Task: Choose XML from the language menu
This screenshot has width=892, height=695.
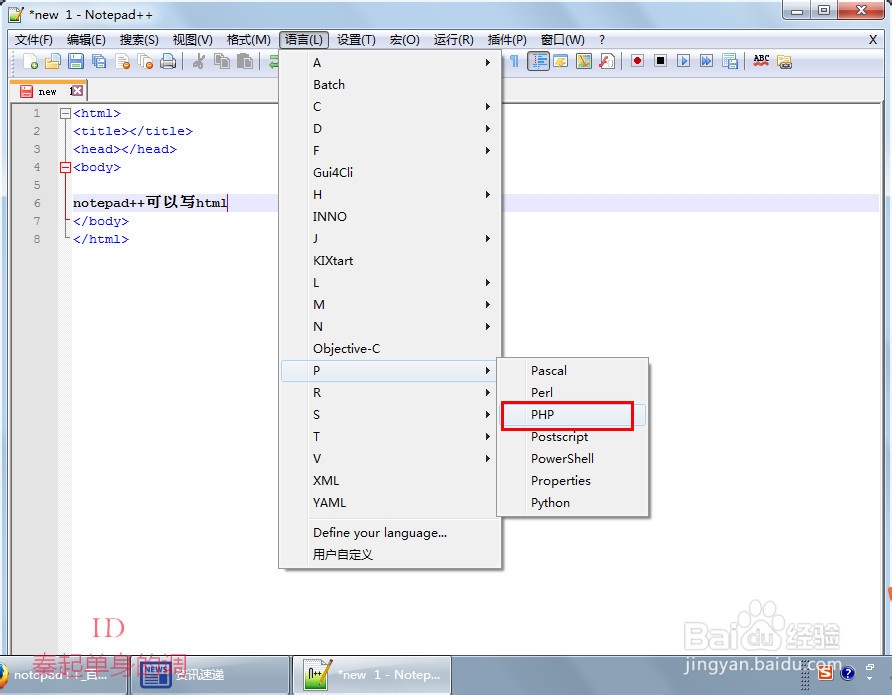Action: tap(391, 481)
